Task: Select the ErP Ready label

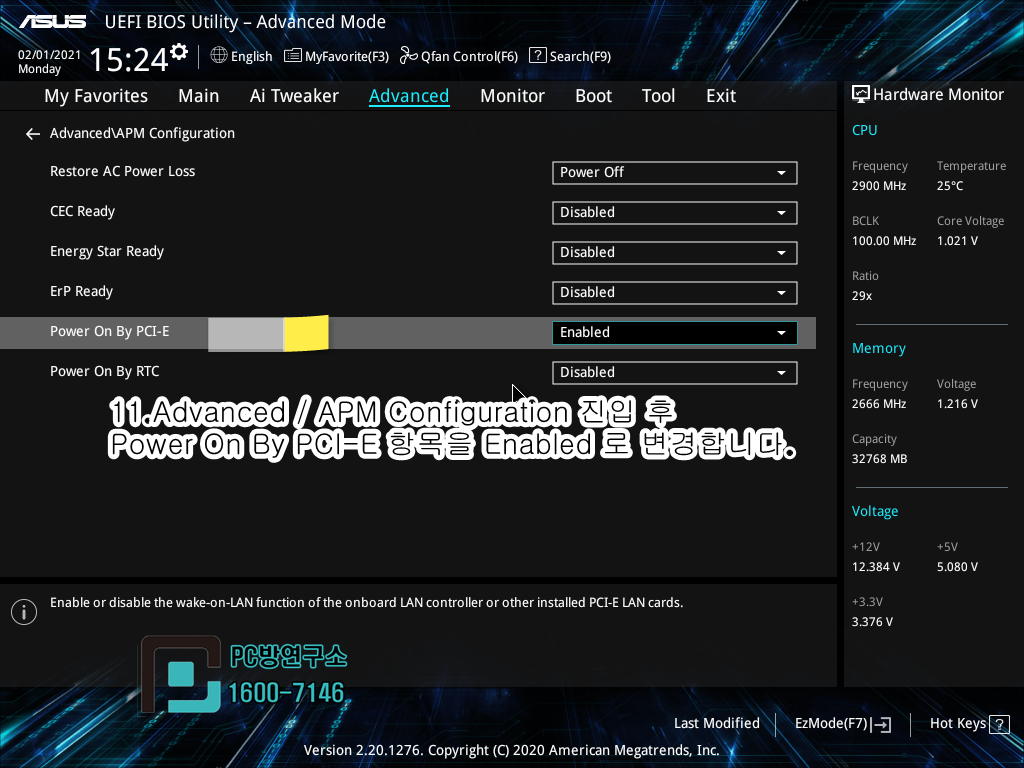Action: [81, 291]
